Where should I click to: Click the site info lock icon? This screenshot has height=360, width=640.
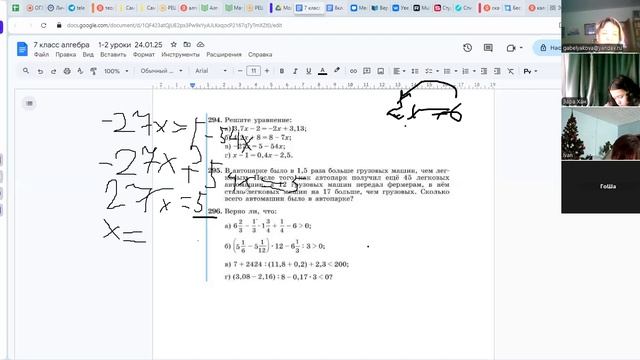pyautogui.click(x=59, y=25)
